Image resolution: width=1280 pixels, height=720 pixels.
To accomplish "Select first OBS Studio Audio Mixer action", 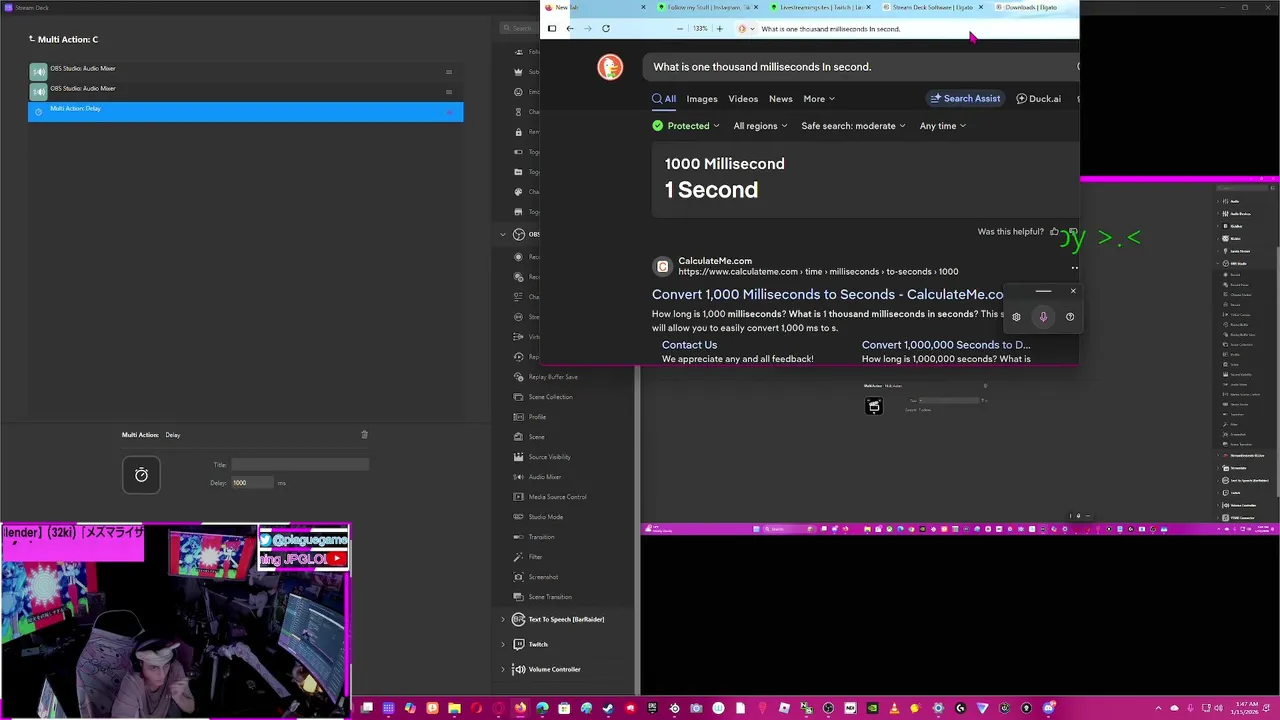I will coord(245,71).
